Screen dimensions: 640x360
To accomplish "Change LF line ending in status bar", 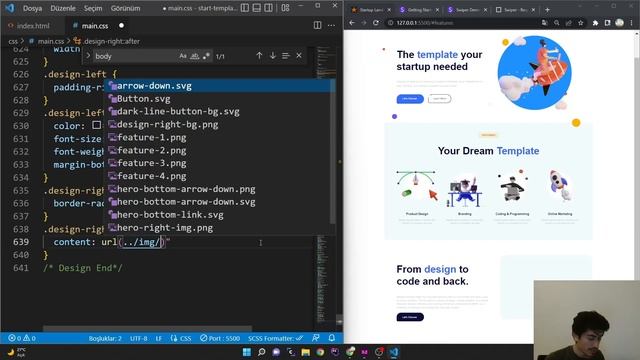I will [x=158, y=338].
